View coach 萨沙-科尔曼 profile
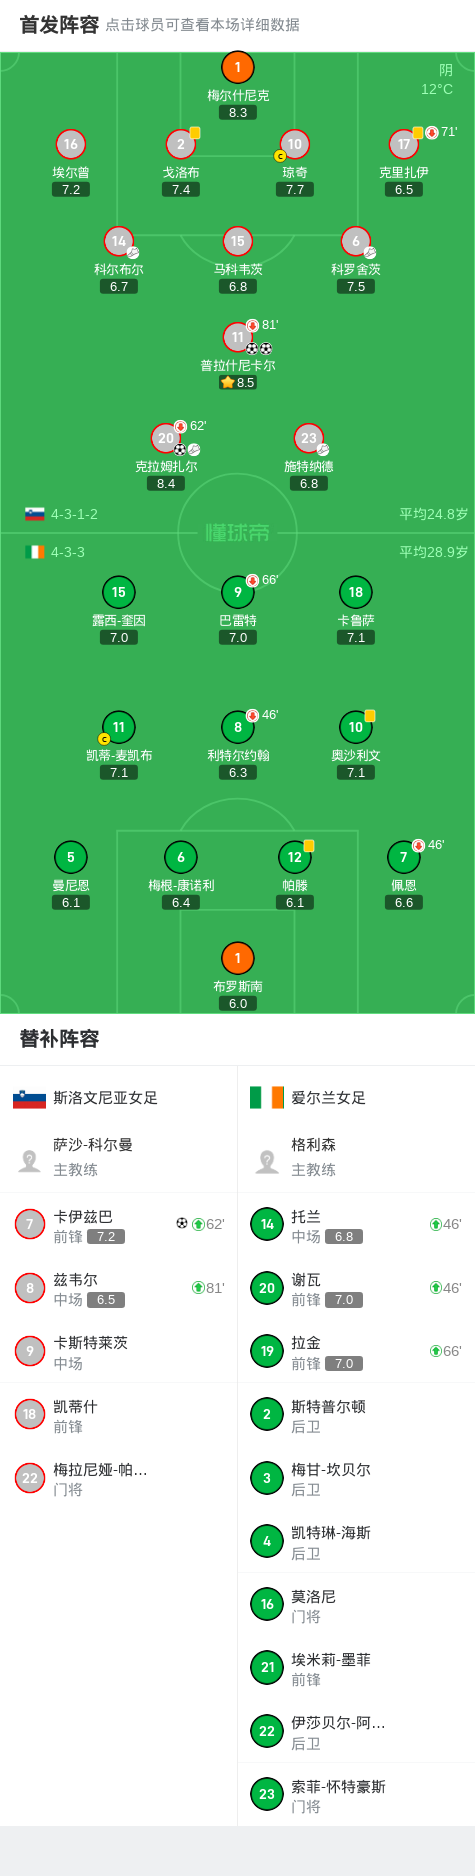Screen dimensions: 475x1876 point(119,1157)
